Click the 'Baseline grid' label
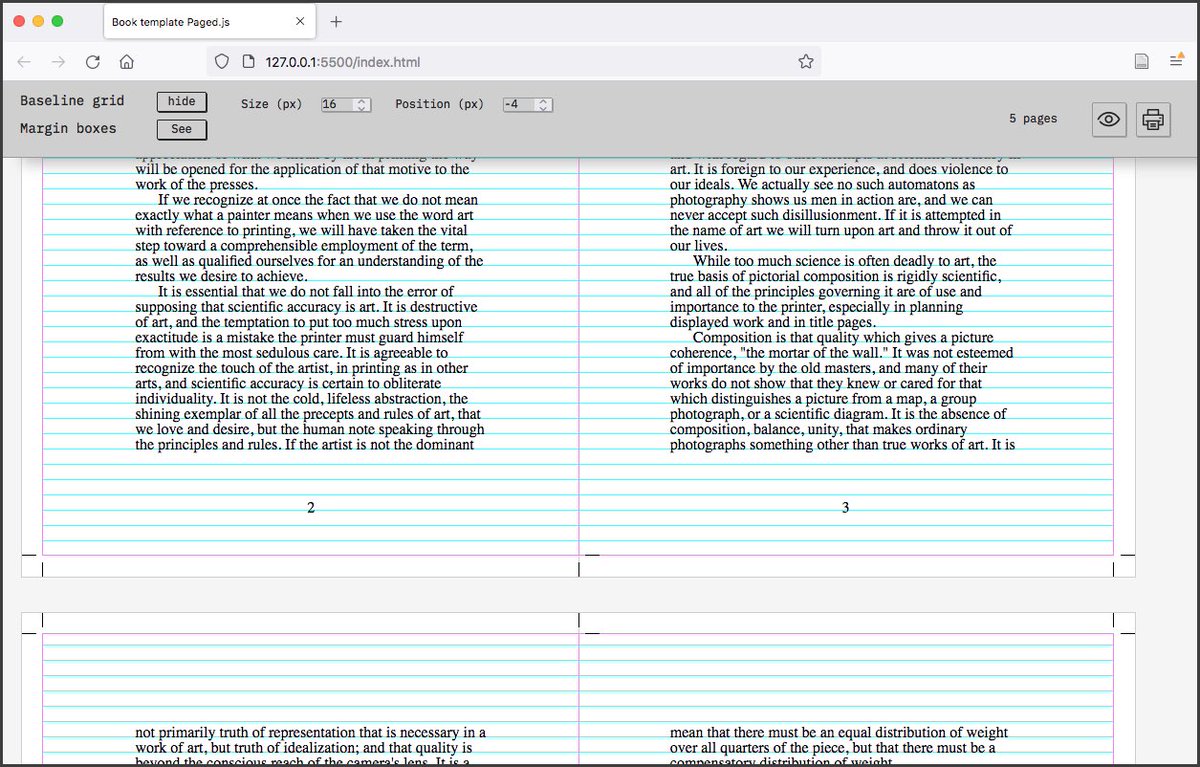Viewport: 1200px width, 767px height. point(72,101)
